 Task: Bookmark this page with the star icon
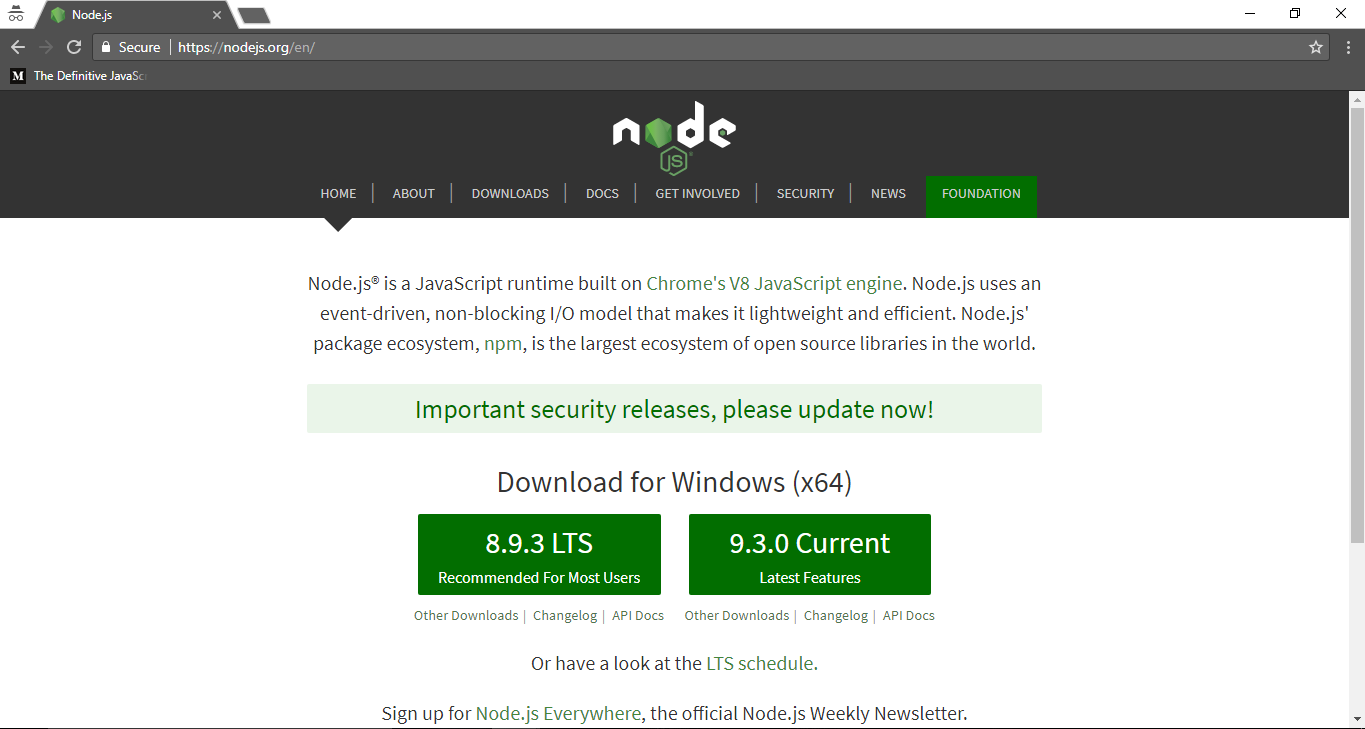pyautogui.click(x=1316, y=47)
